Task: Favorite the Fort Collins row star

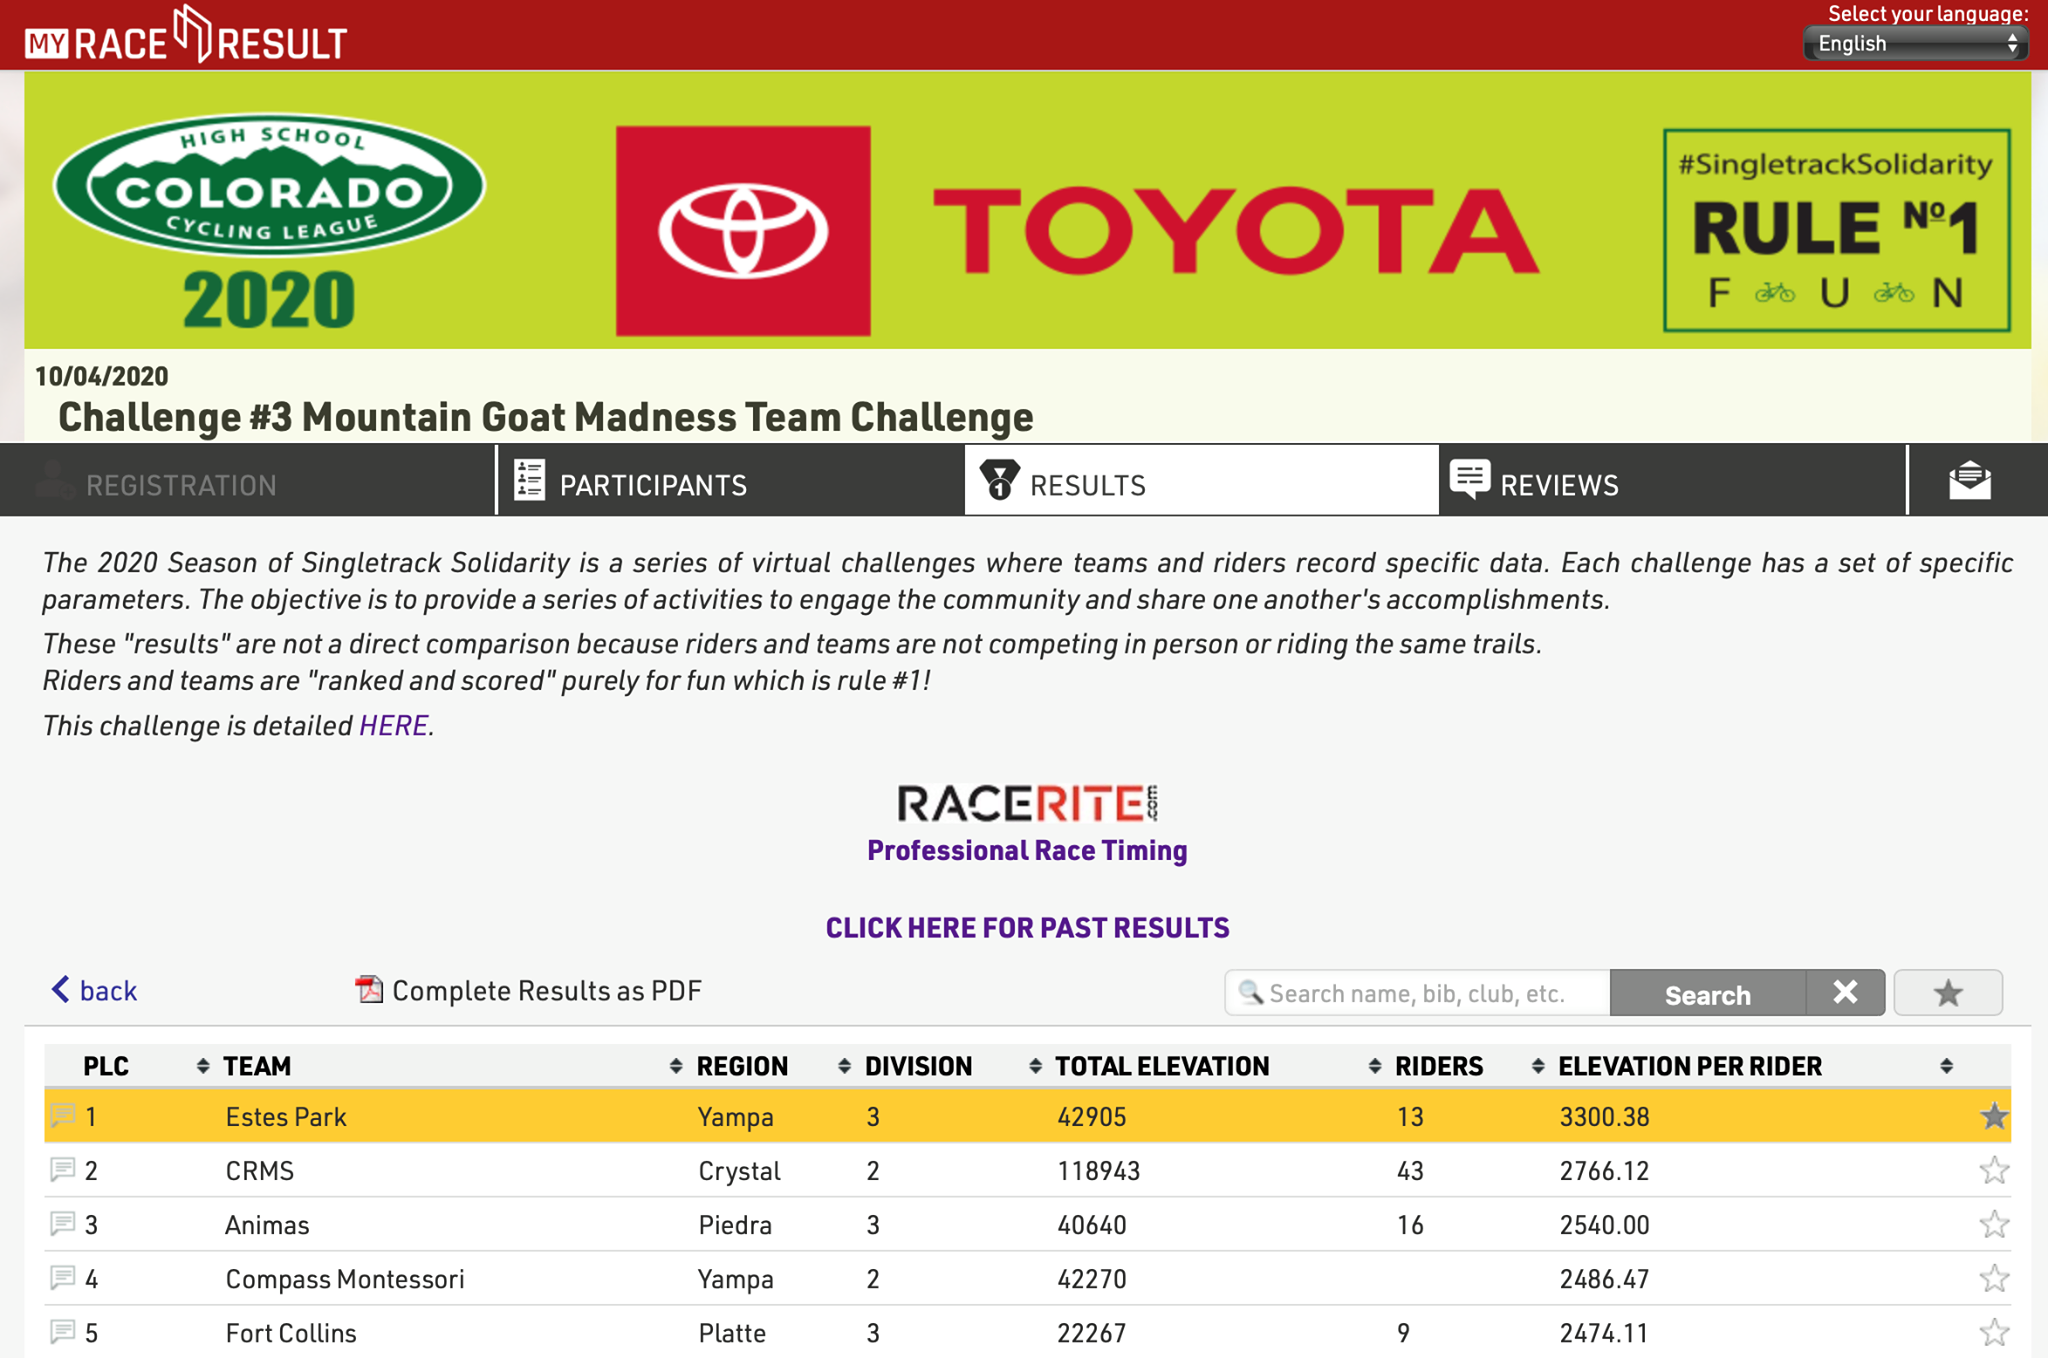Action: point(1994,1332)
